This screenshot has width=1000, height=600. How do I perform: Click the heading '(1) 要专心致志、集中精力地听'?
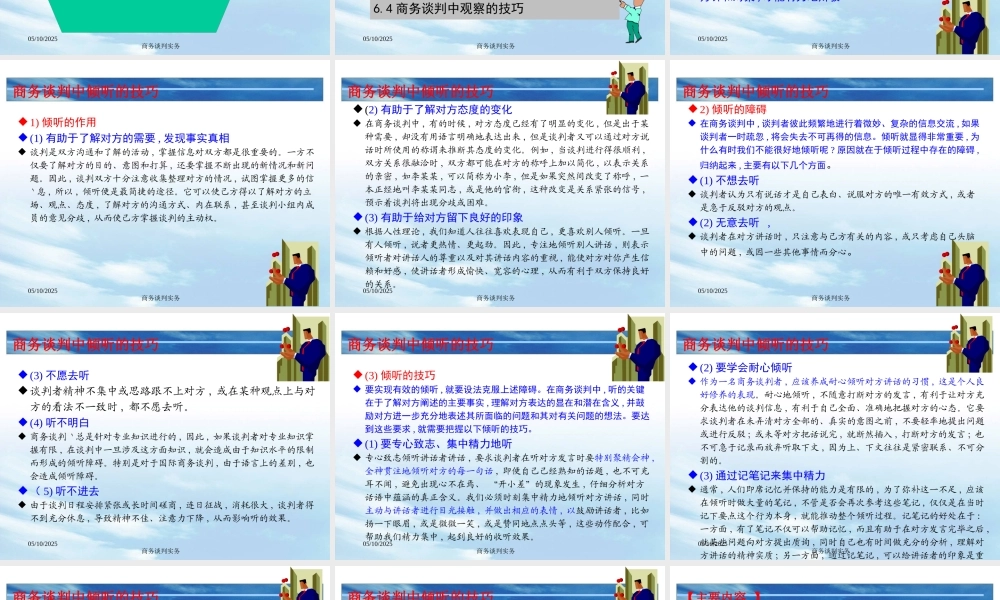pyautogui.click(x=438, y=444)
